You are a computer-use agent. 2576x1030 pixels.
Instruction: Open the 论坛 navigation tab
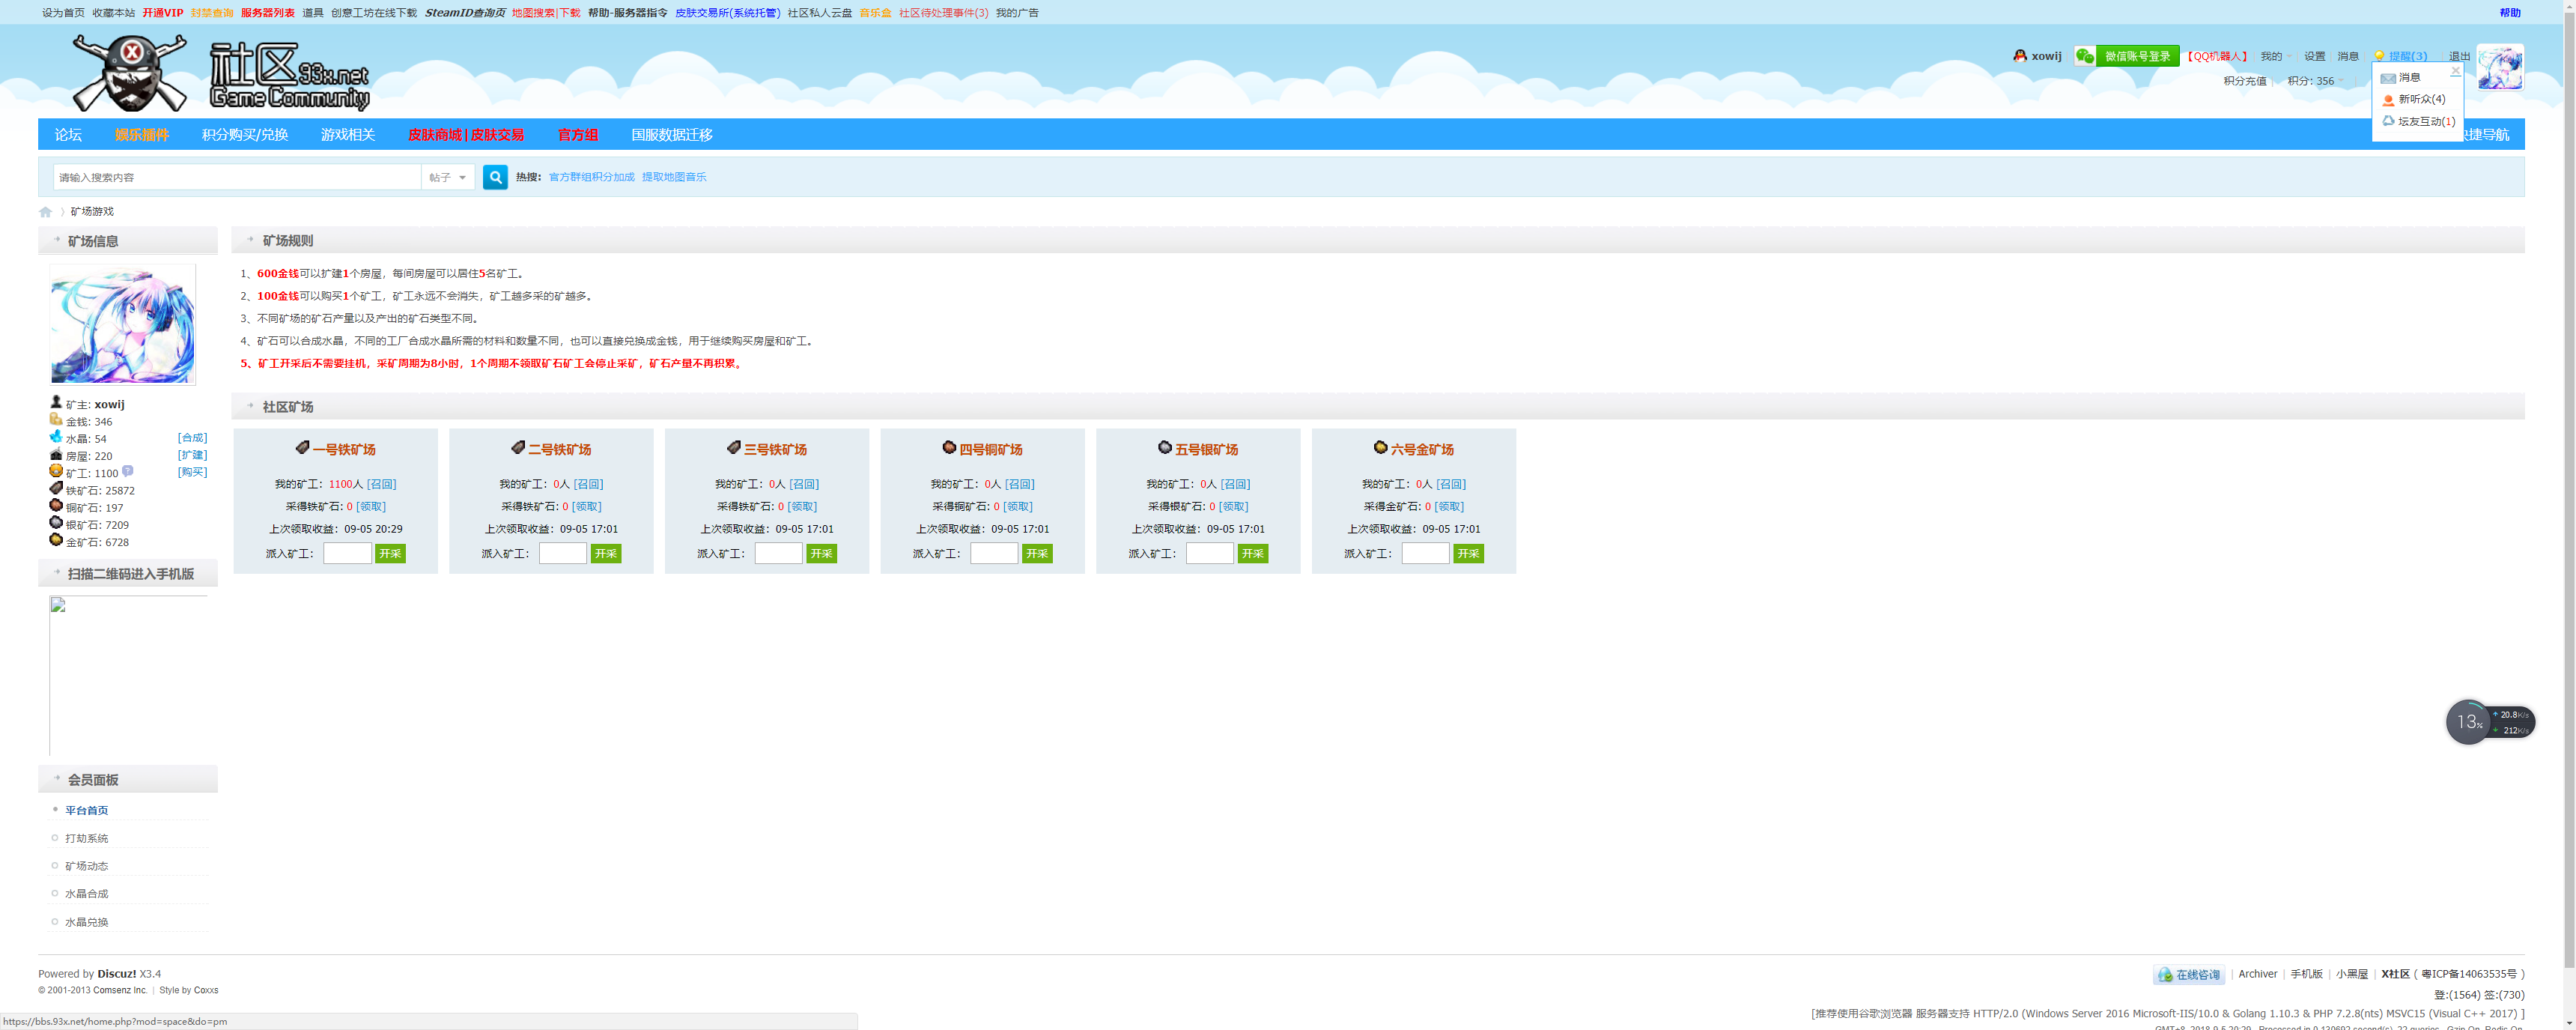[x=68, y=135]
